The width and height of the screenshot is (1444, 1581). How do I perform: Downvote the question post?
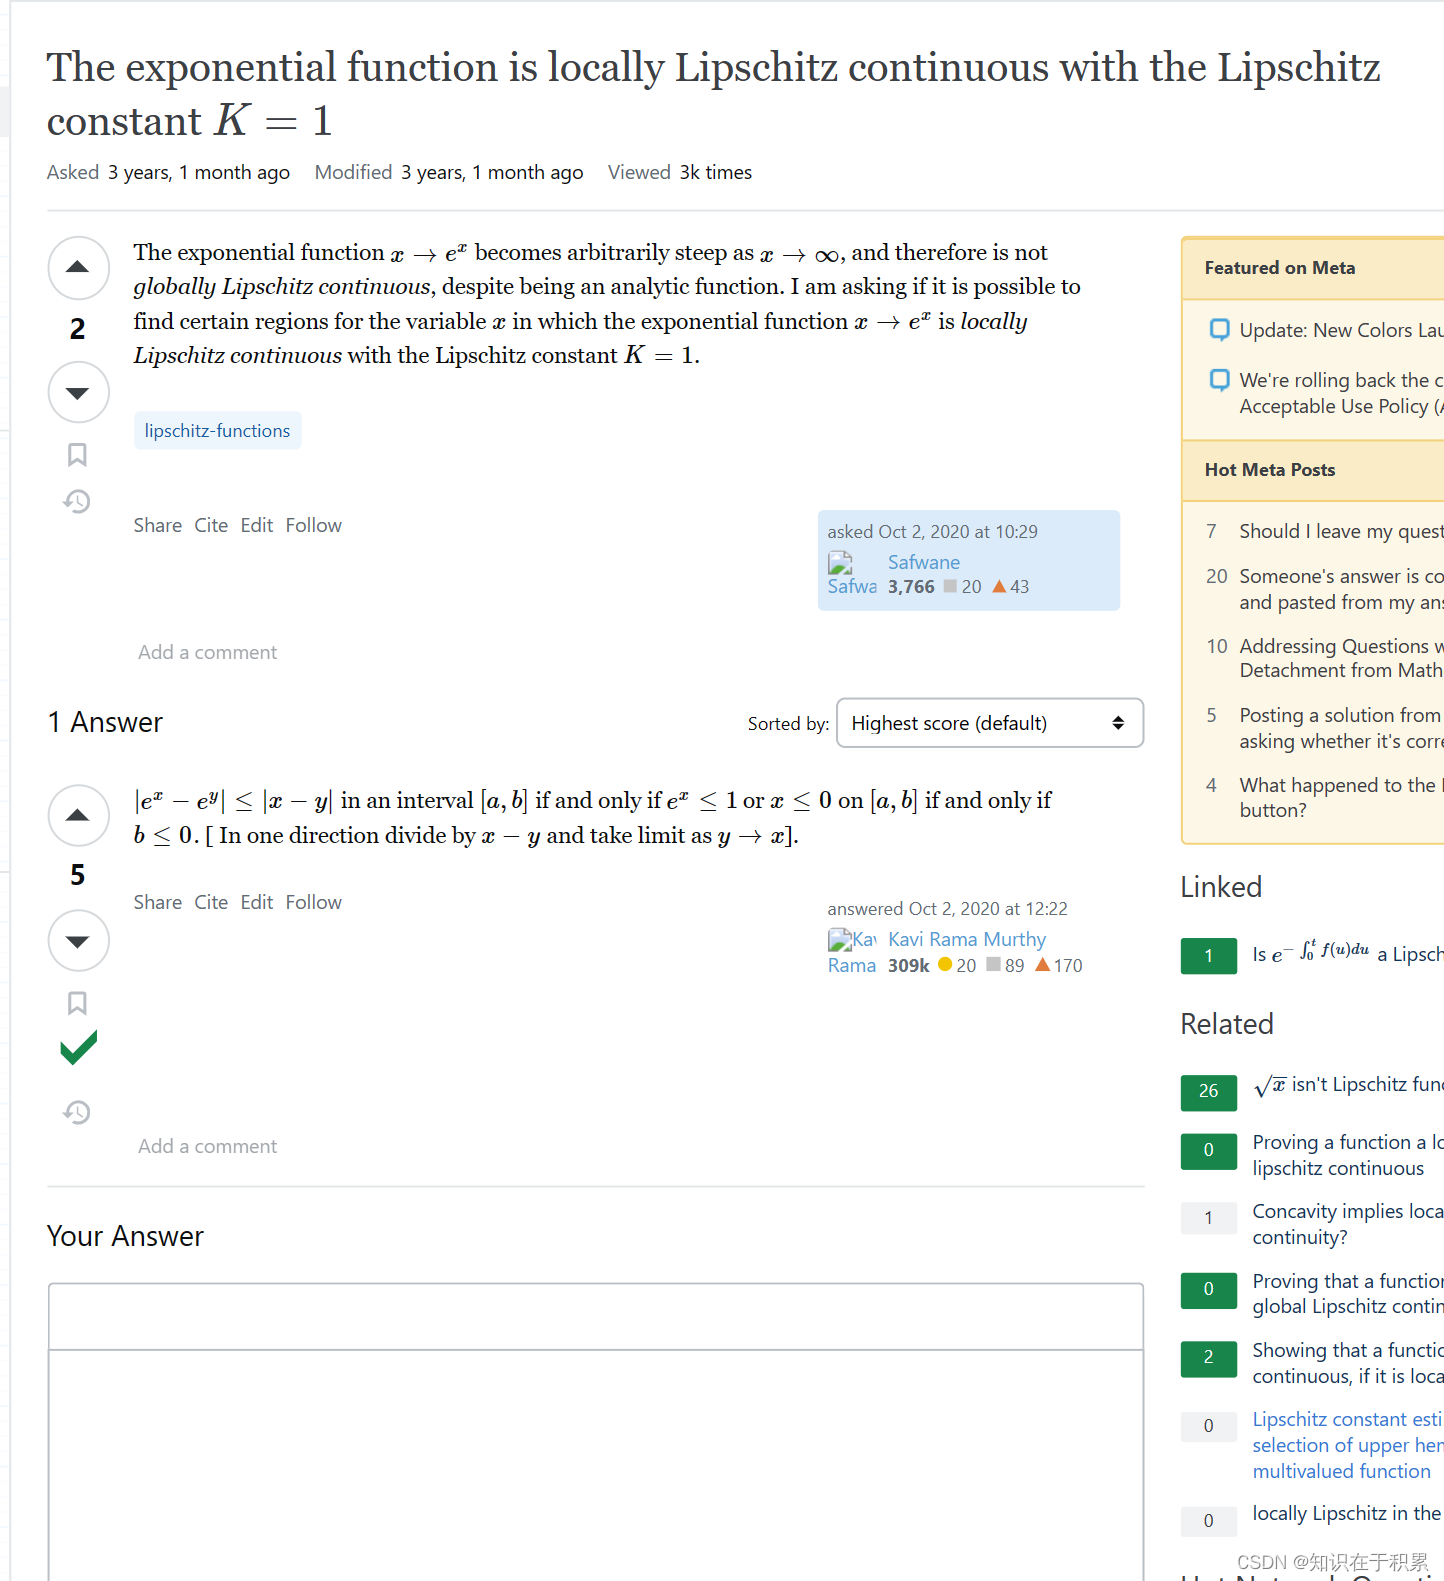point(78,392)
